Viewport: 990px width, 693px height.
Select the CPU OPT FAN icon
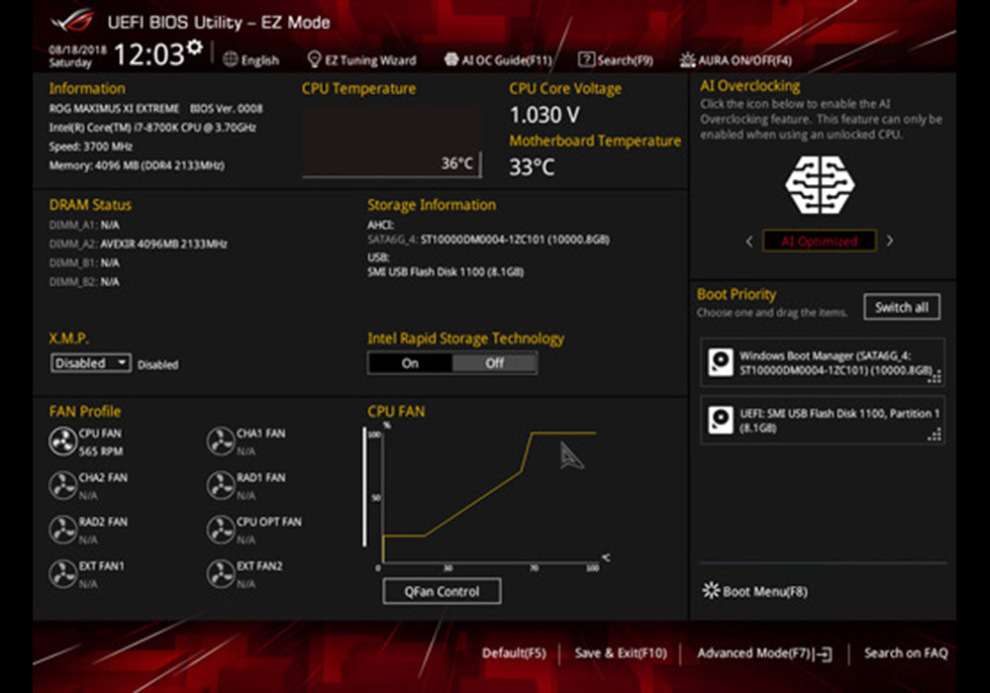point(220,530)
